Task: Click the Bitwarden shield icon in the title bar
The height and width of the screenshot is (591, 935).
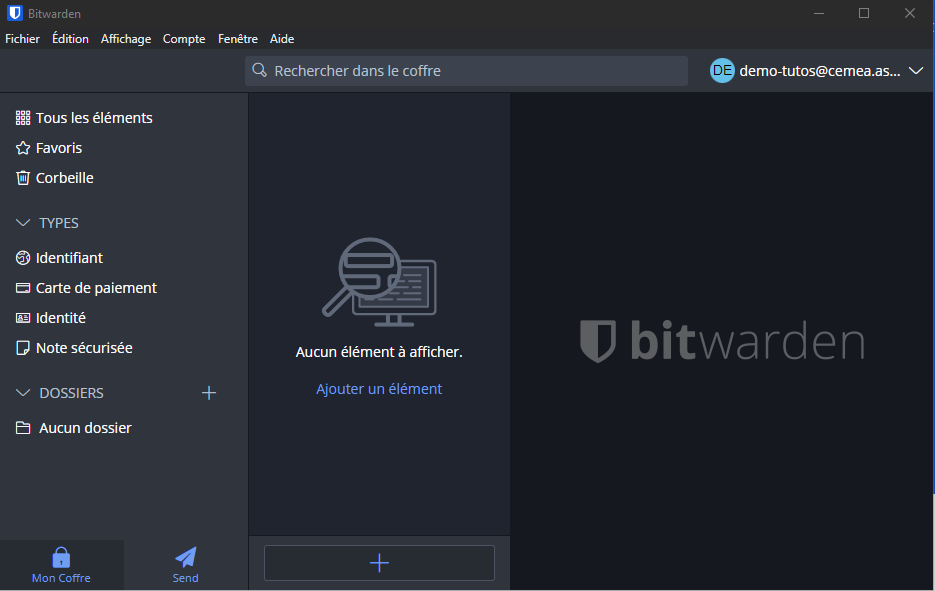Action: point(15,13)
